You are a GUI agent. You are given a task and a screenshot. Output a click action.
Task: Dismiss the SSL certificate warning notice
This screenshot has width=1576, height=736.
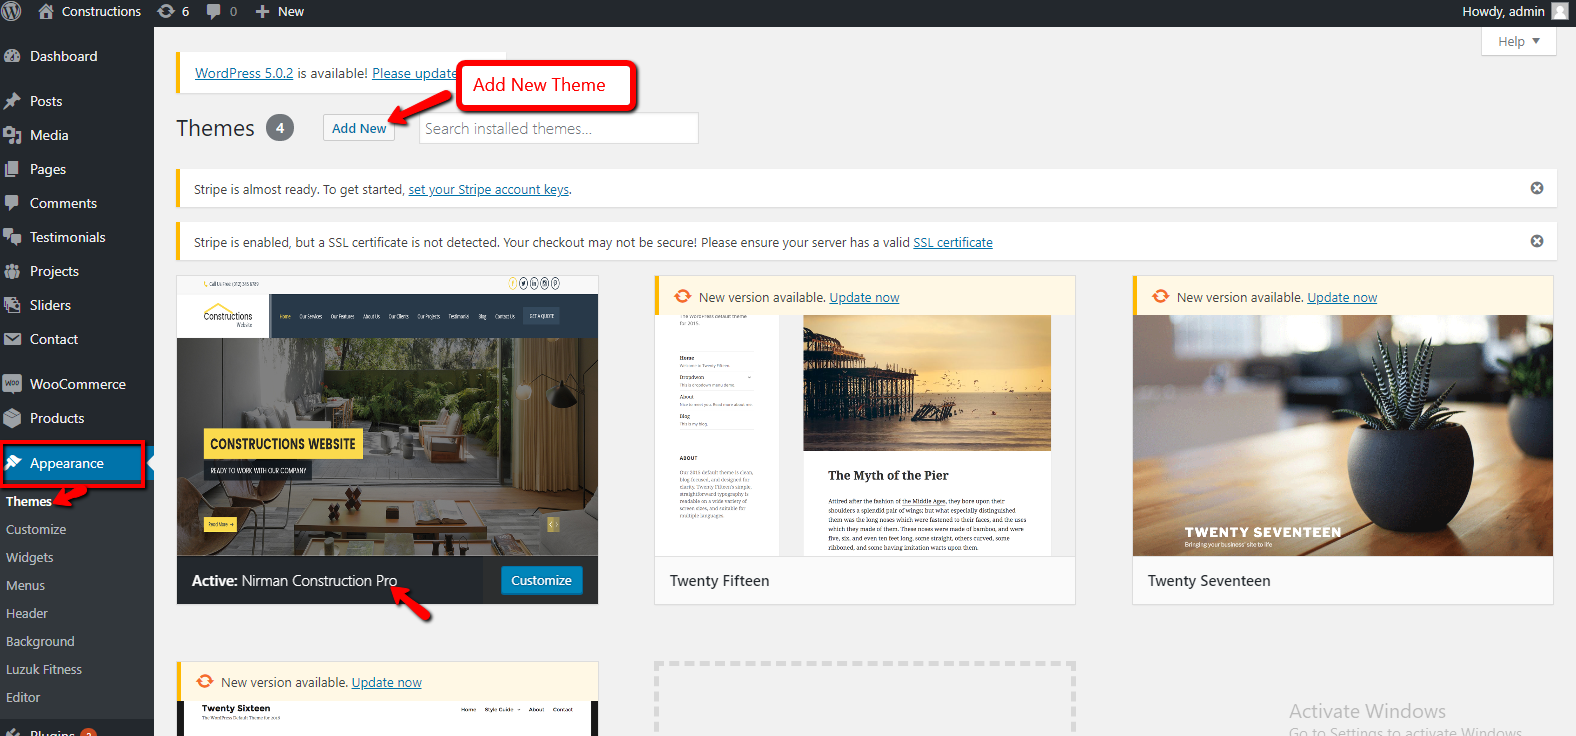1537,241
